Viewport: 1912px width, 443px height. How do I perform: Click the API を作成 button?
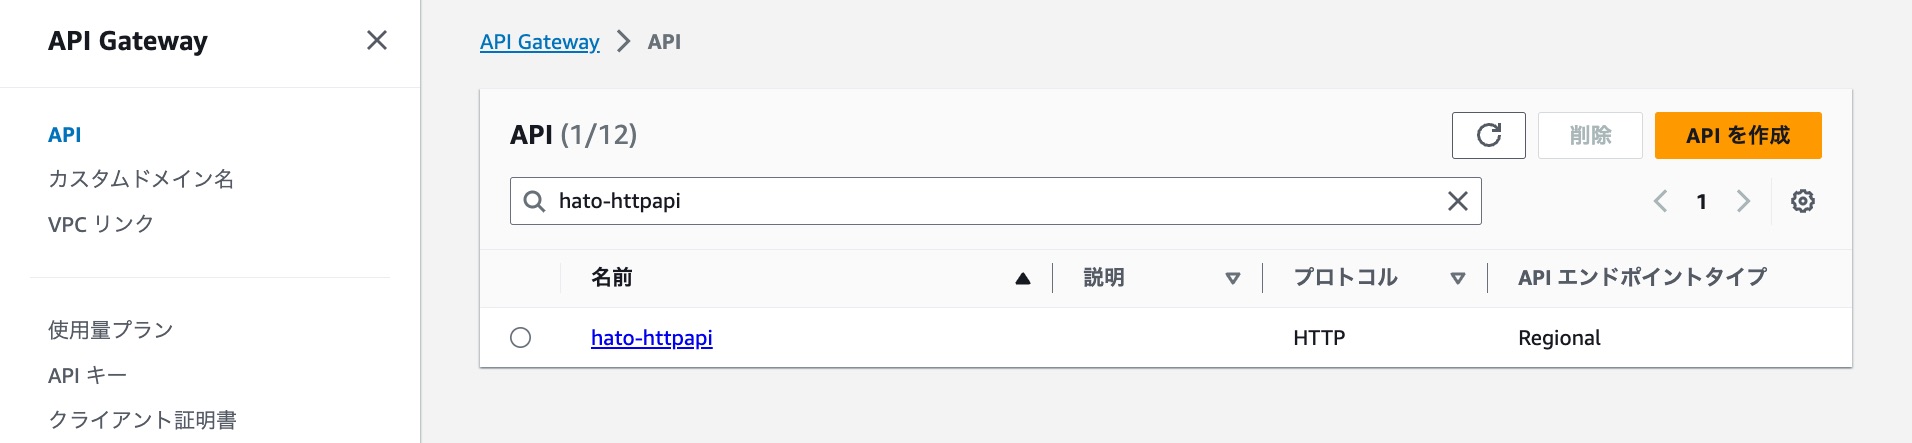(1737, 135)
